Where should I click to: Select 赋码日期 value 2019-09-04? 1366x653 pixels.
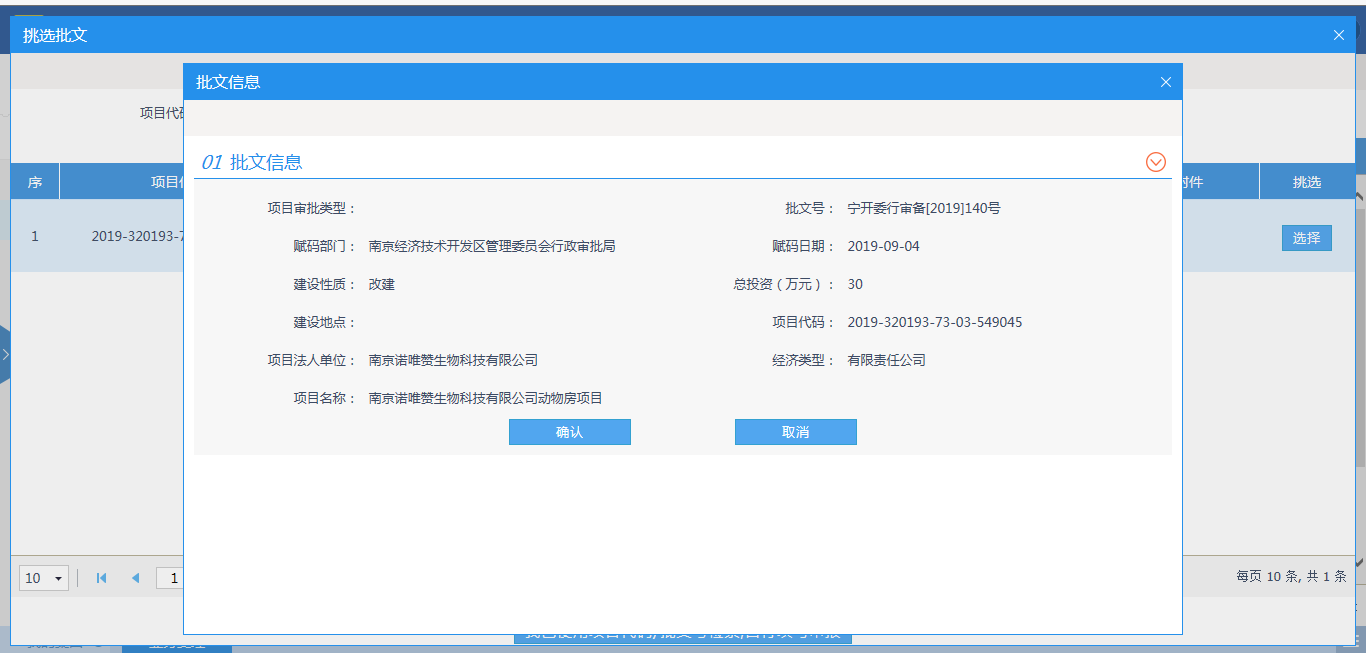click(883, 247)
